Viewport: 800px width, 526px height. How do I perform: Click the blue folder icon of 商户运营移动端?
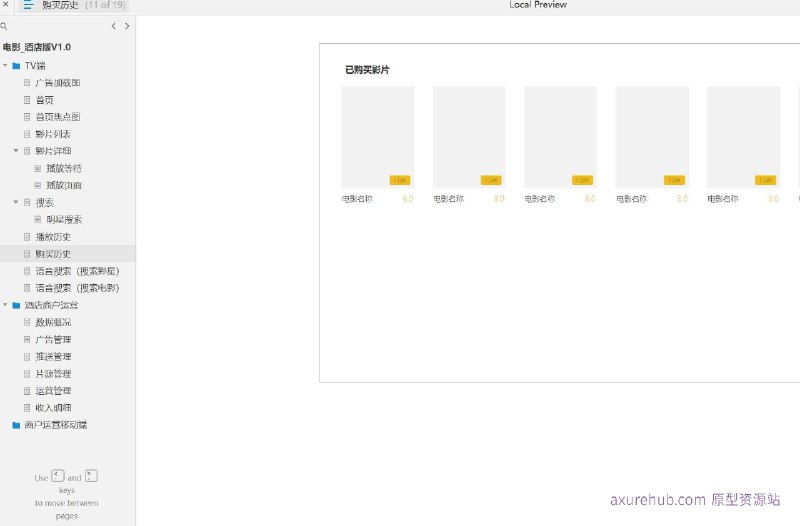pyautogui.click(x=16, y=425)
